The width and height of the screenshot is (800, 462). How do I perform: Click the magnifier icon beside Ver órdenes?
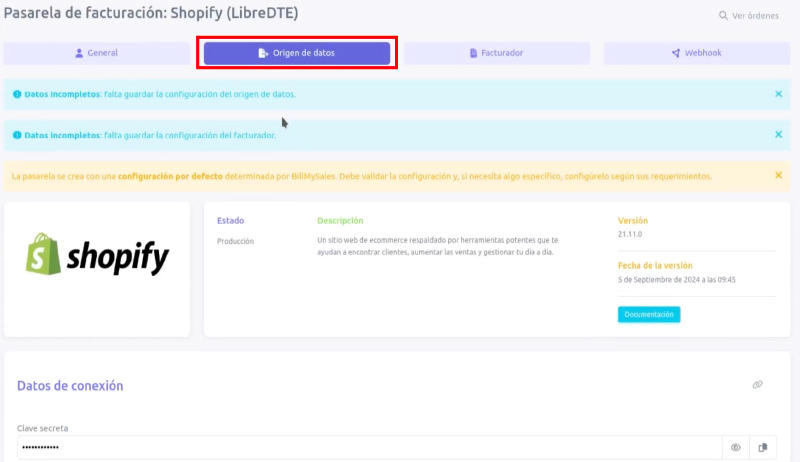click(x=723, y=16)
